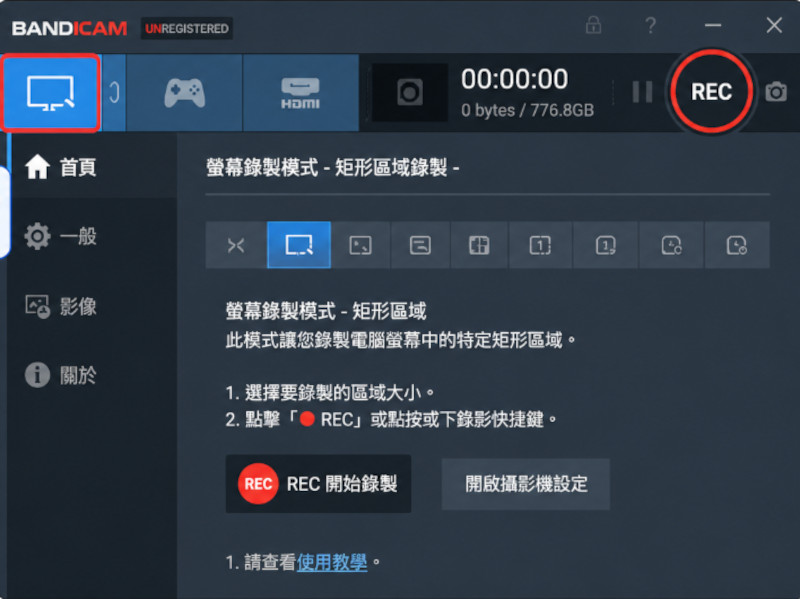This screenshot has width=800, height=599.
Task: Switch to HDMI device recording mode
Action: [x=301, y=93]
